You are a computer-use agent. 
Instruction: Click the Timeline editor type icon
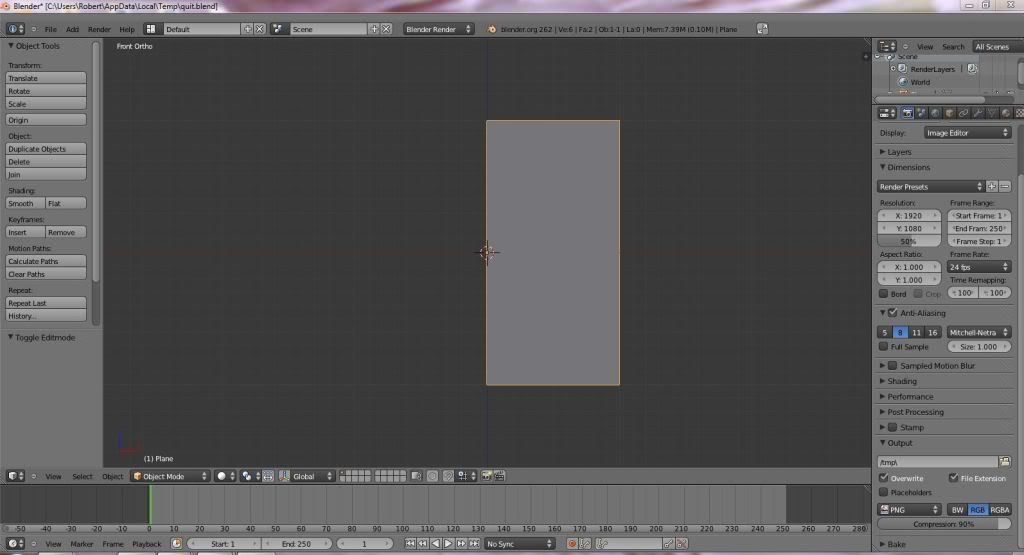coord(15,543)
